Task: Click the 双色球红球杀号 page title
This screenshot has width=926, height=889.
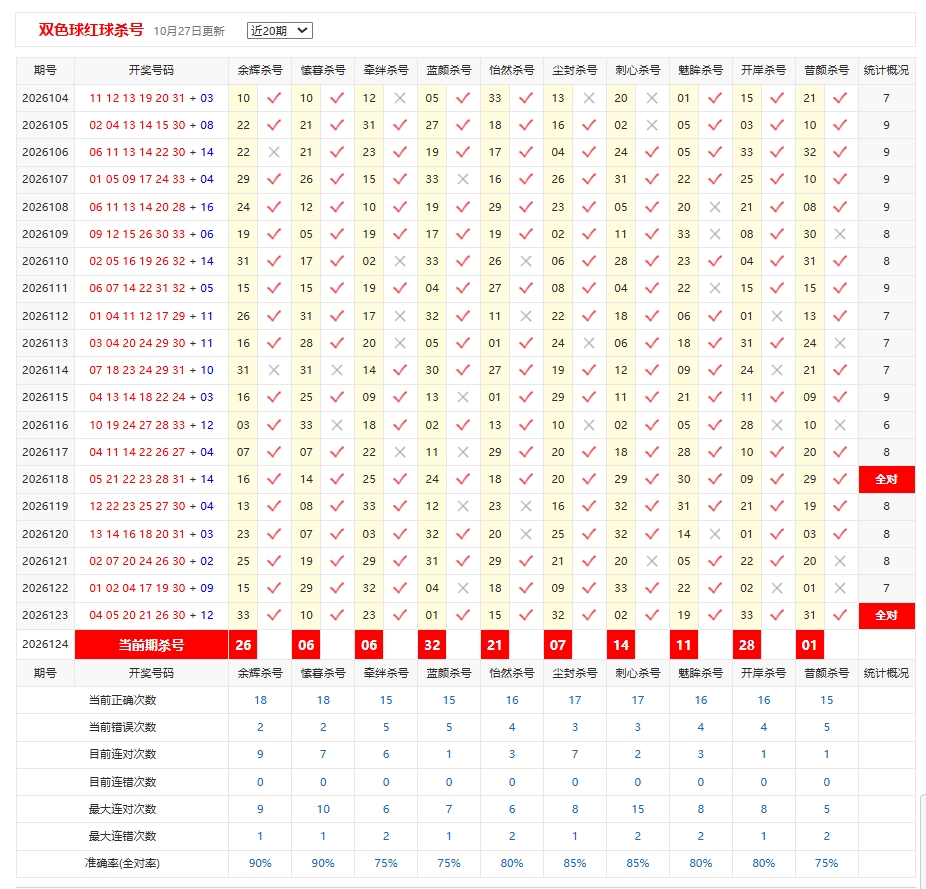Action: (x=91, y=30)
